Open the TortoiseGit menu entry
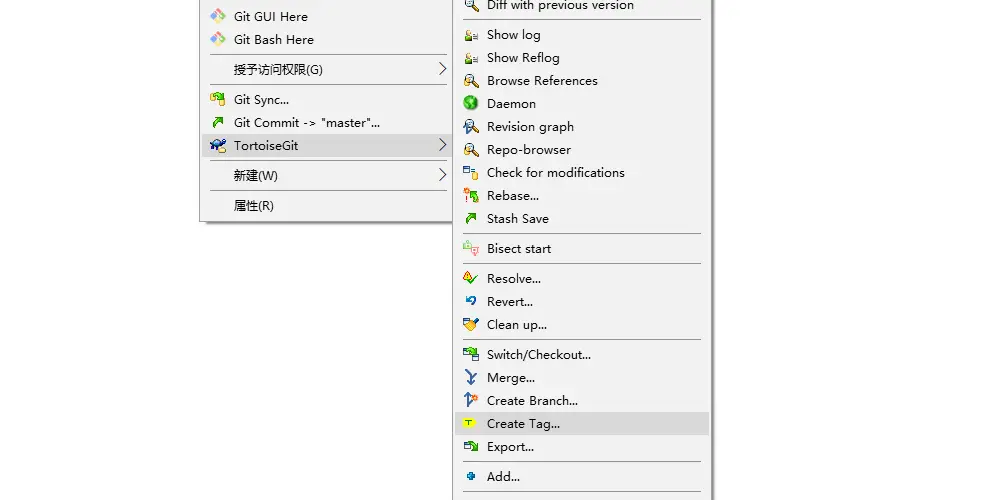Screen dimensions: 1000x500 [326, 145]
